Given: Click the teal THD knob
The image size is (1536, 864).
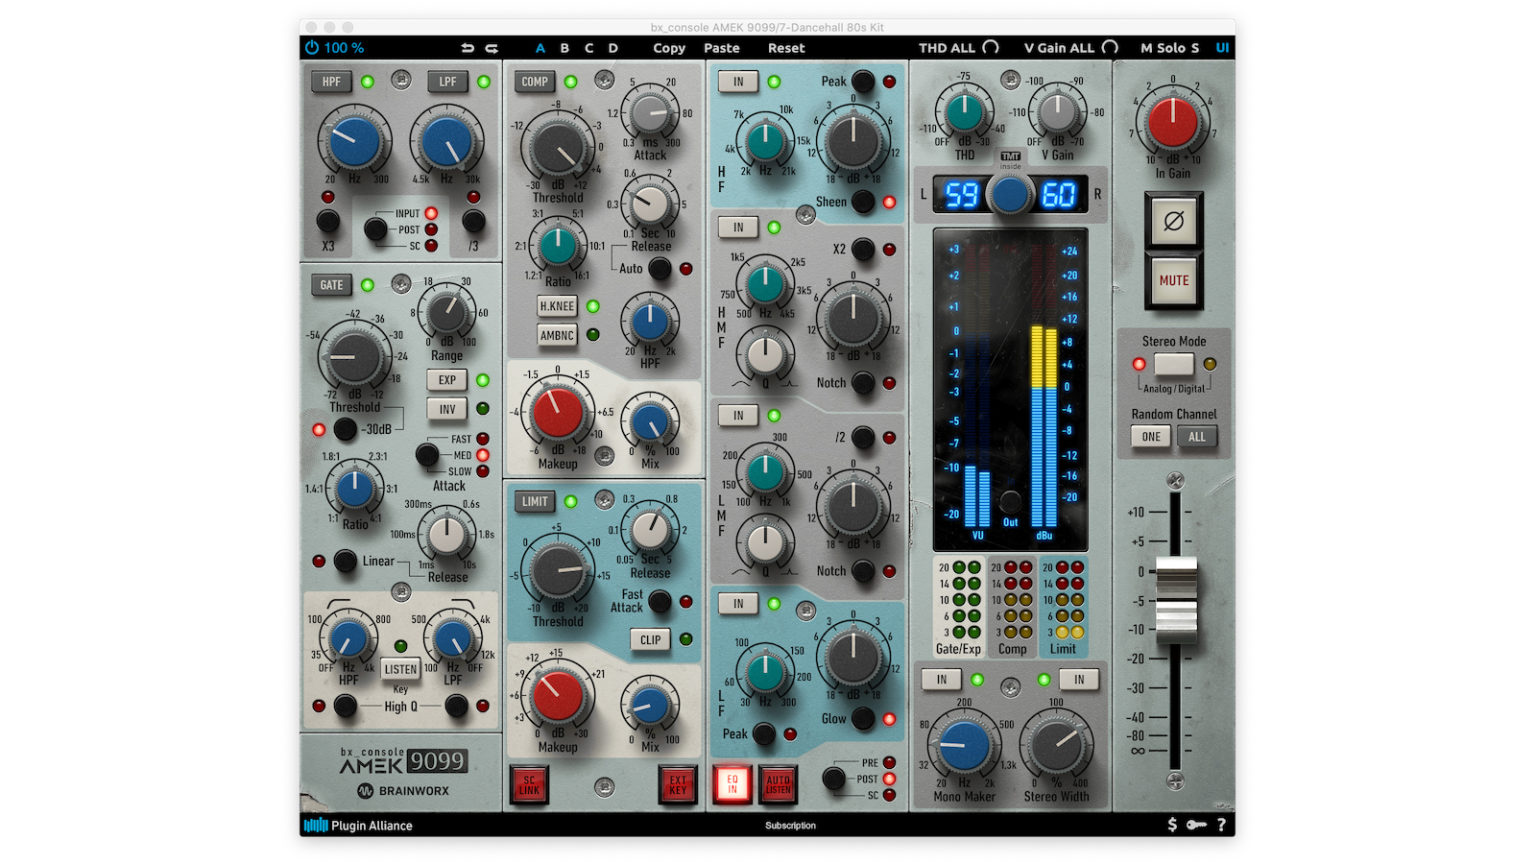Looking at the screenshot, I should [964, 113].
